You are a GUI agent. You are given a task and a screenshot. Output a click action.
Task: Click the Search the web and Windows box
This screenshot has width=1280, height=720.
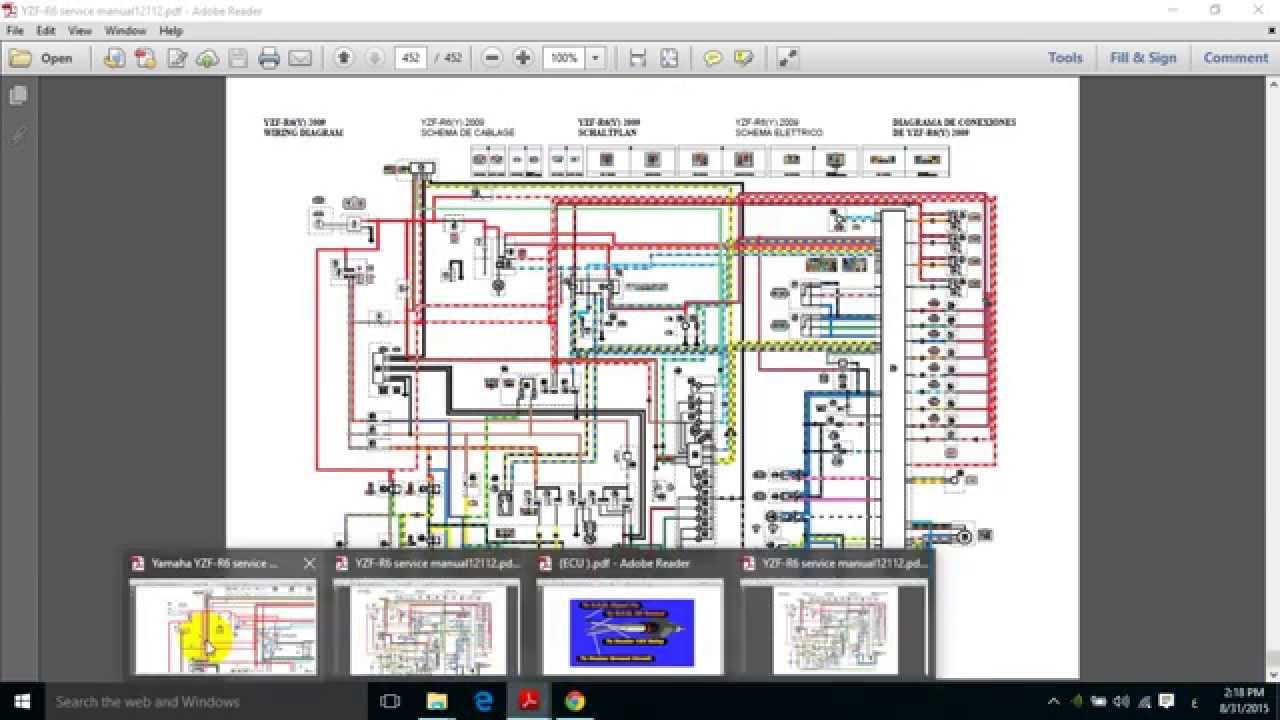tap(207, 701)
